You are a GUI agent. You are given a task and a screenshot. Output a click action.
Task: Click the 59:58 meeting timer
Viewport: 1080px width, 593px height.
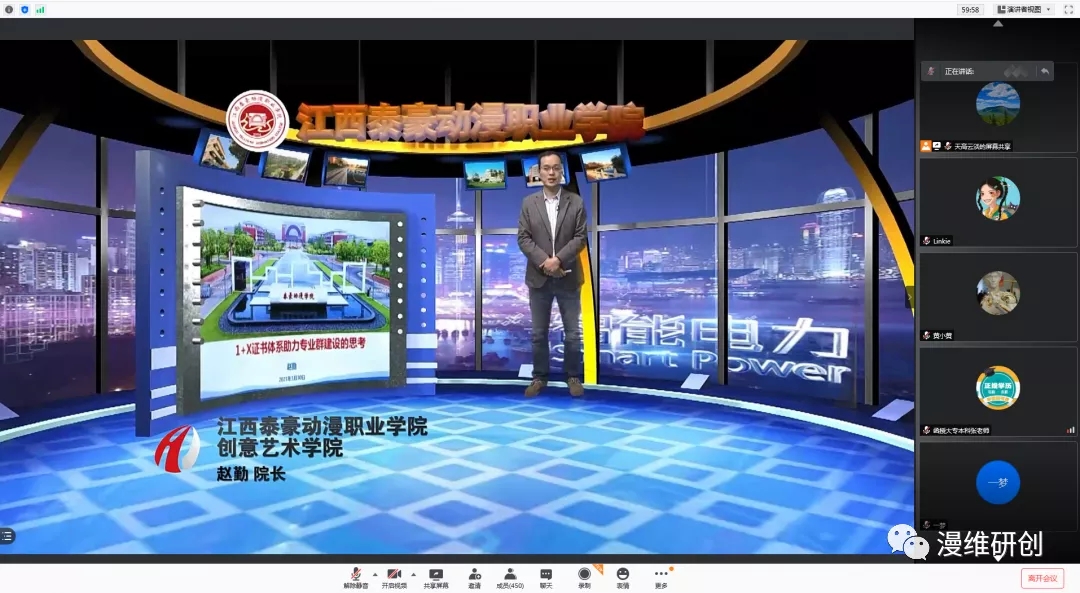[970, 10]
